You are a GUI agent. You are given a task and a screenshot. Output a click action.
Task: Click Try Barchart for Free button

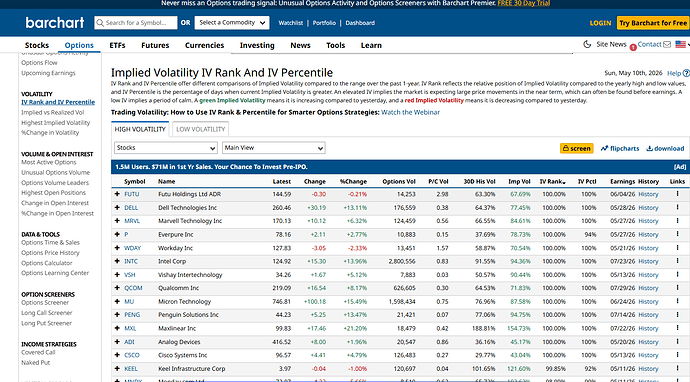653,23
